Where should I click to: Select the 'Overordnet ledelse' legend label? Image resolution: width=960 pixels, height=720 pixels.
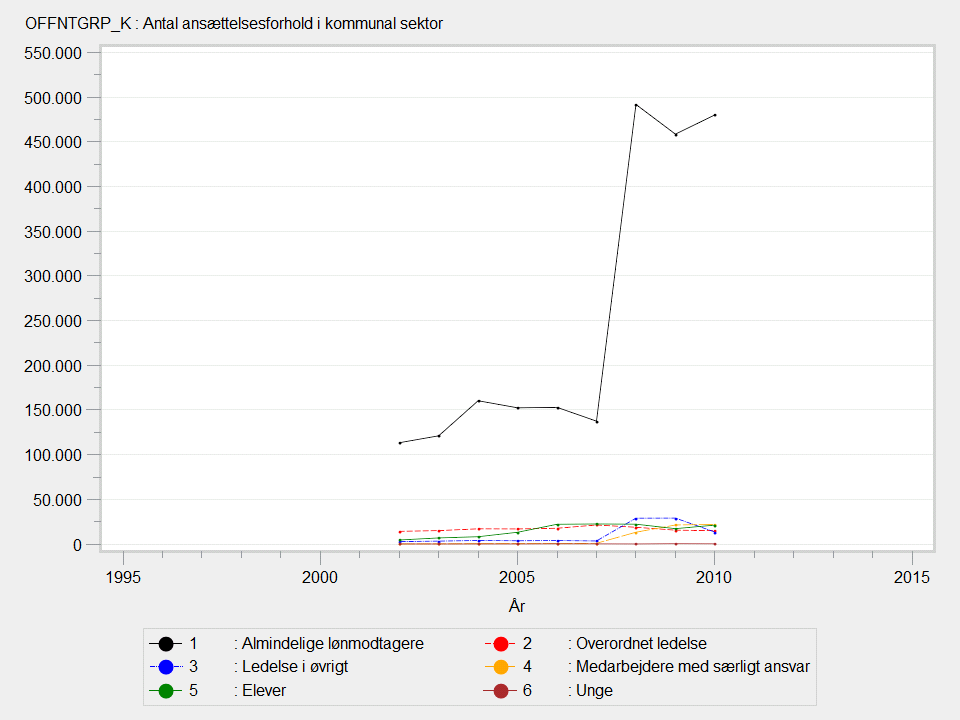641,644
